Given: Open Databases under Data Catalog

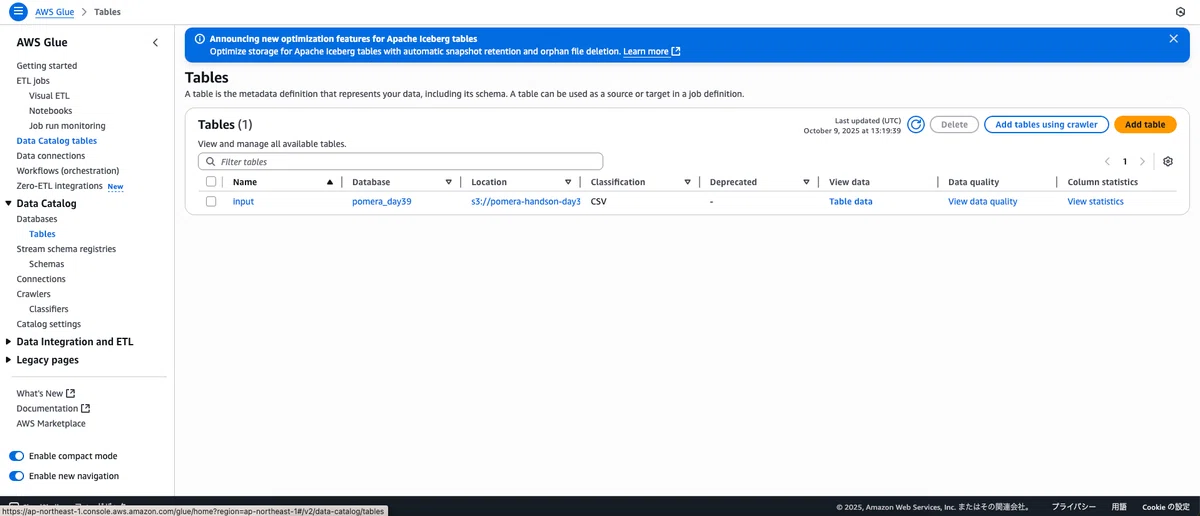Looking at the screenshot, I should tap(37, 218).
